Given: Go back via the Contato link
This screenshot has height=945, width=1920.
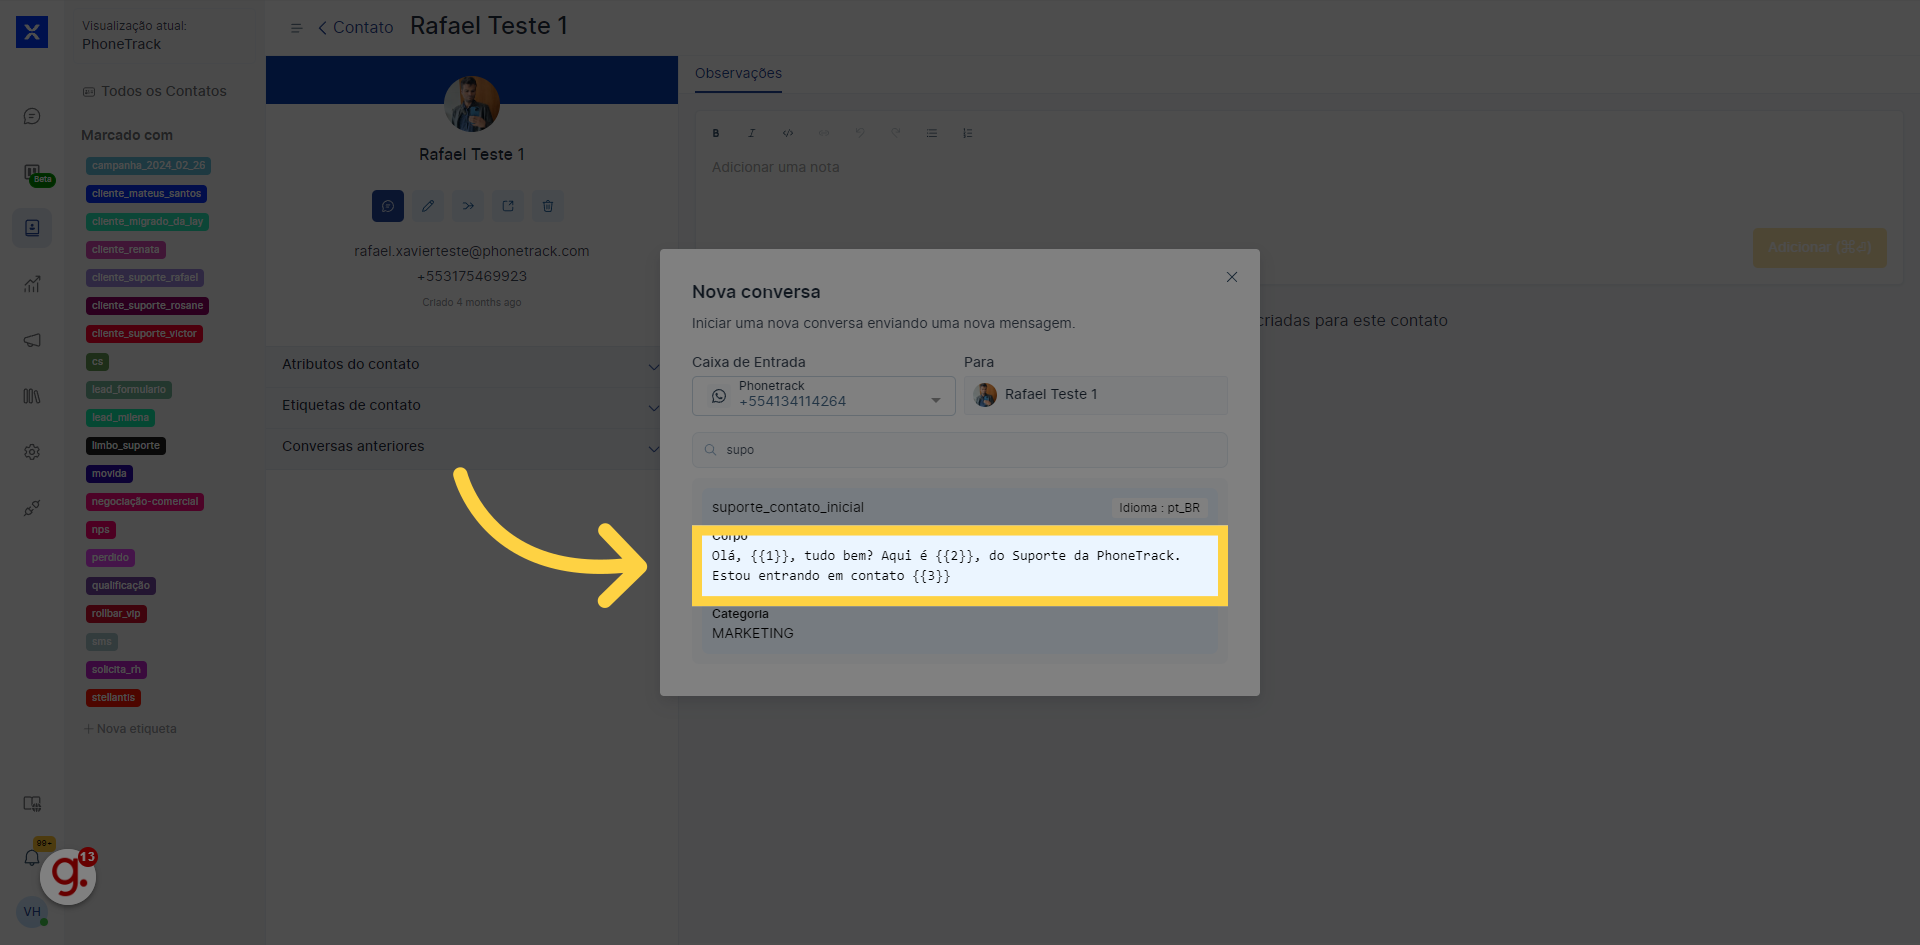Looking at the screenshot, I should coord(356,28).
